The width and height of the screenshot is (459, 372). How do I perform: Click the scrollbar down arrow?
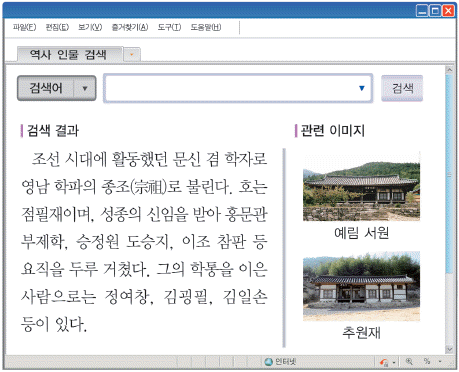point(449,349)
